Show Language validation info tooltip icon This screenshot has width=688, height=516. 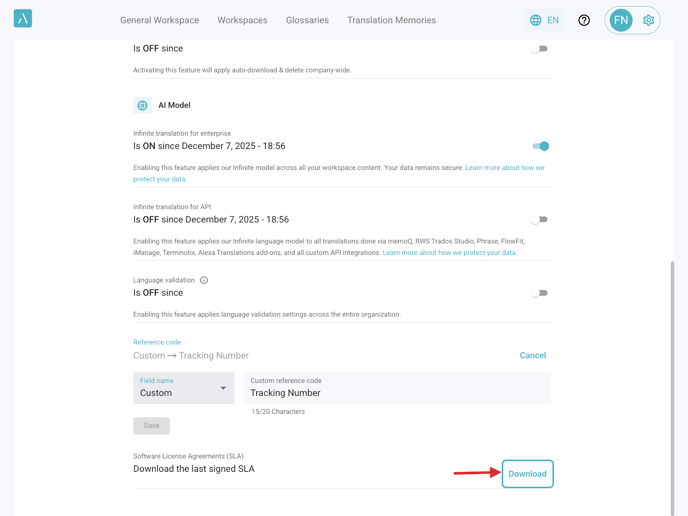(204, 280)
